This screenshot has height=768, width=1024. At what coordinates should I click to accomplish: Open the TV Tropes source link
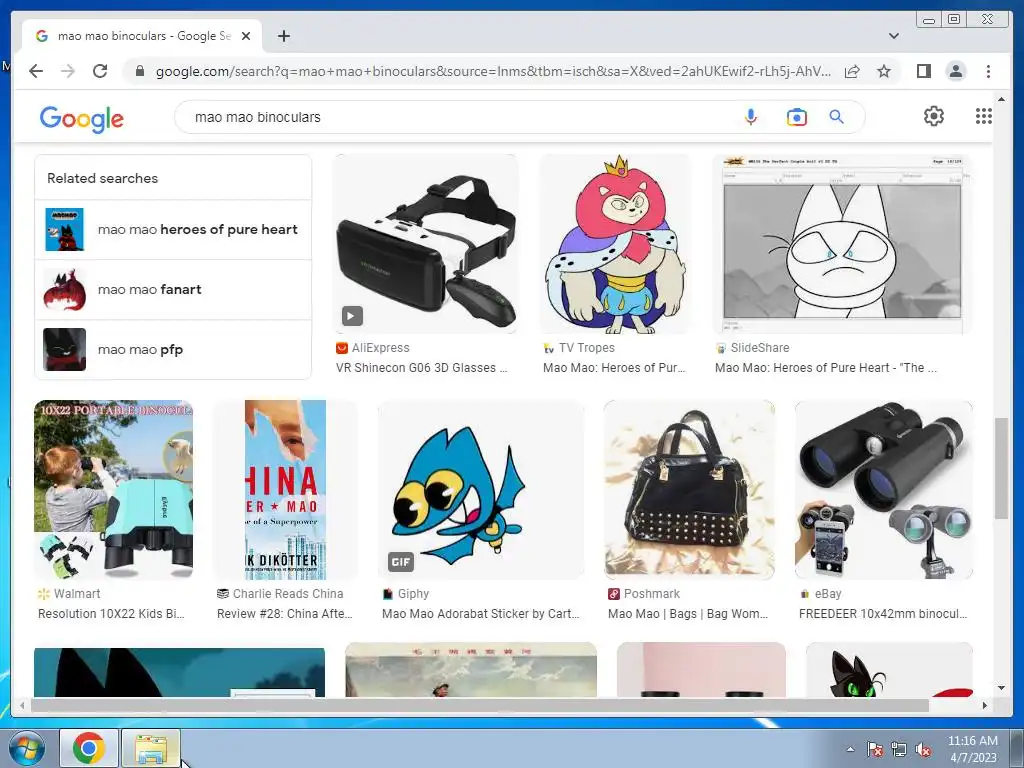click(579, 348)
